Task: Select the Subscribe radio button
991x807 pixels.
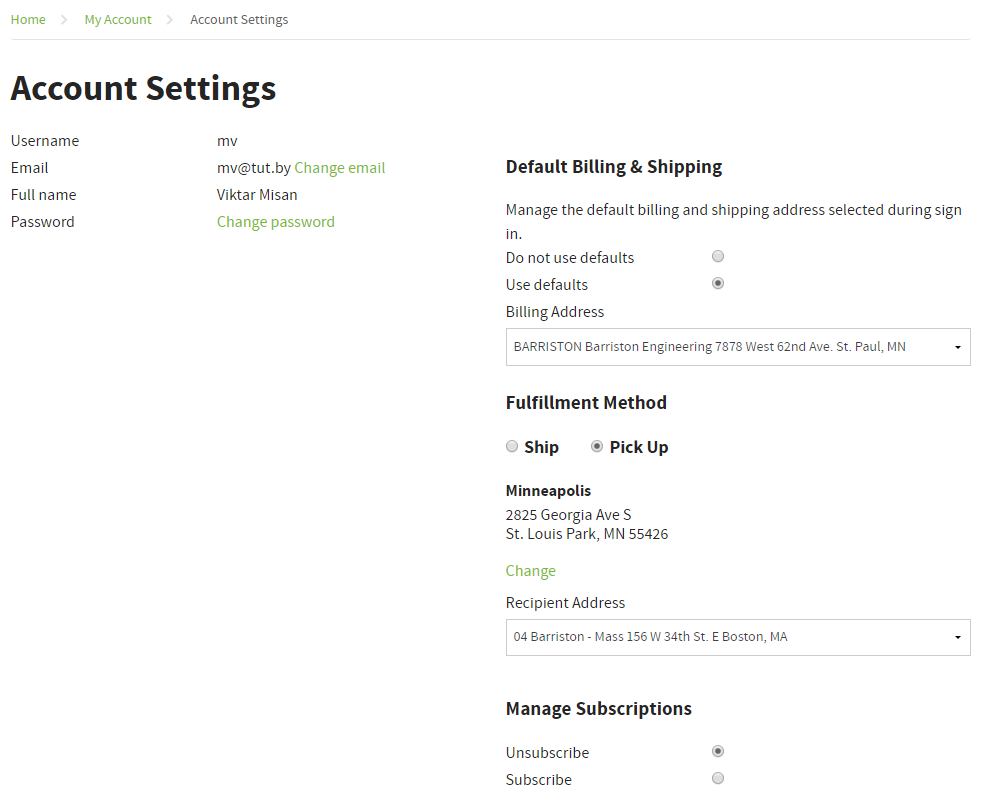Action: pos(718,778)
